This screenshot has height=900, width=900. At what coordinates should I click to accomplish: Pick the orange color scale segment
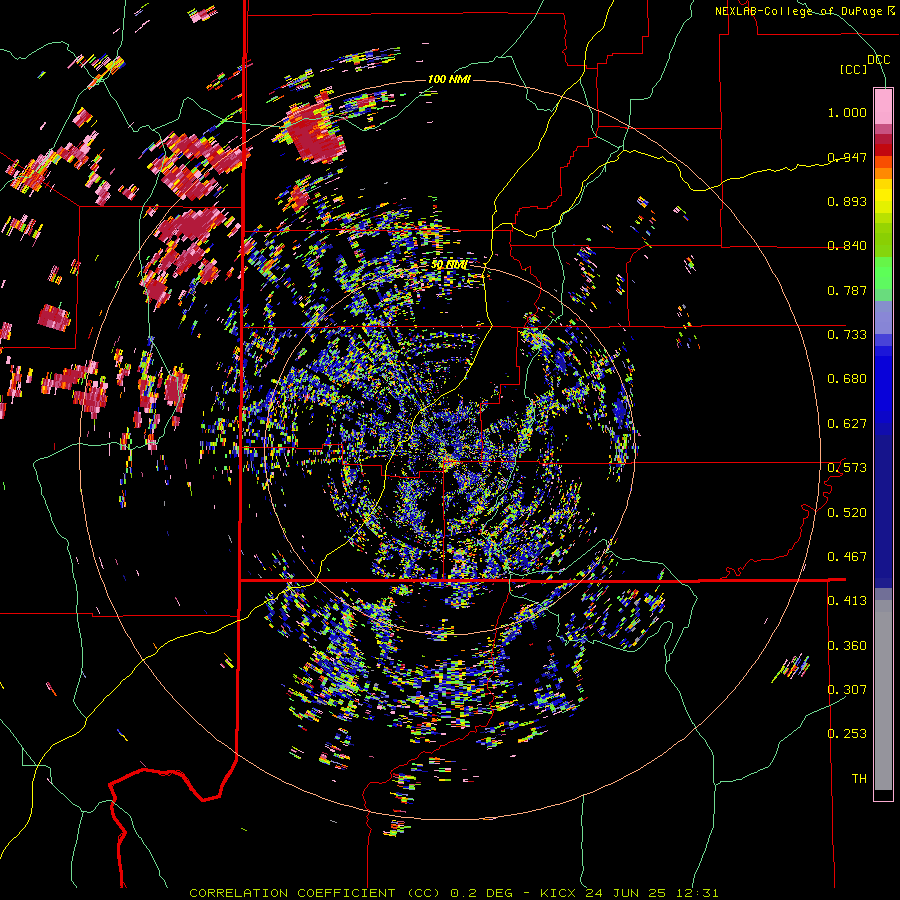tap(883, 173)
